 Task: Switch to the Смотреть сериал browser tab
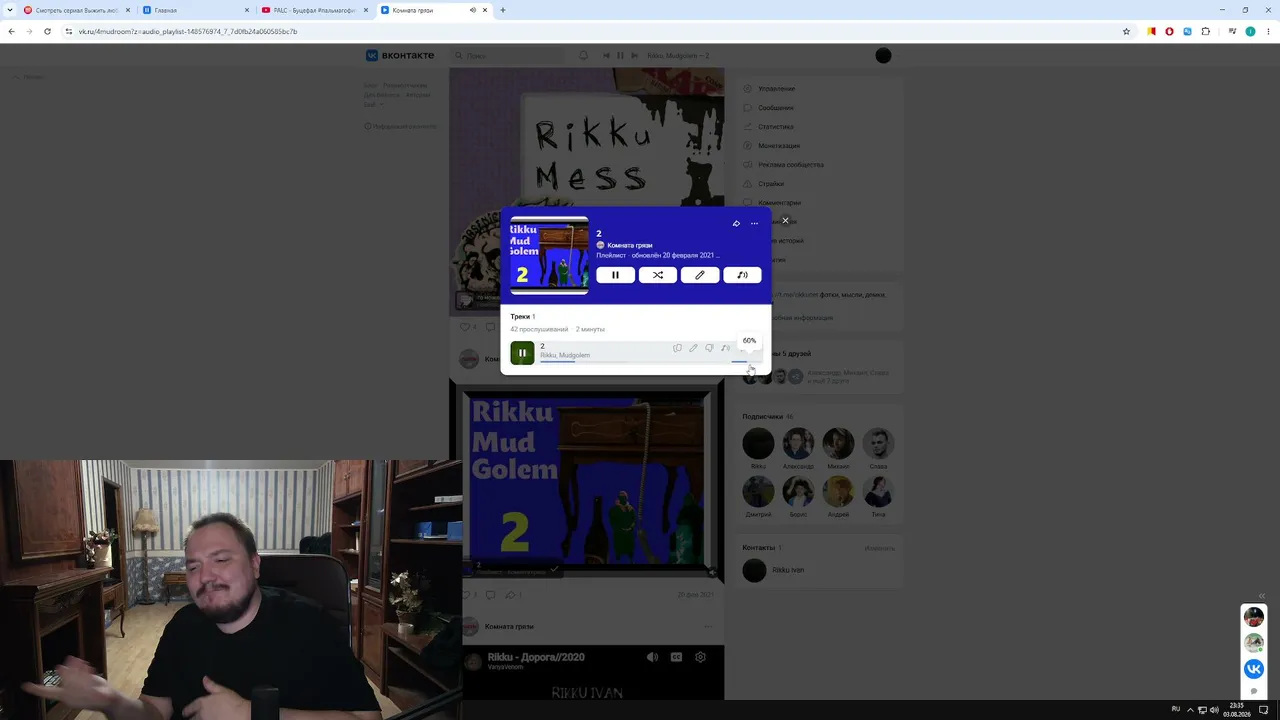click(77, 10)
